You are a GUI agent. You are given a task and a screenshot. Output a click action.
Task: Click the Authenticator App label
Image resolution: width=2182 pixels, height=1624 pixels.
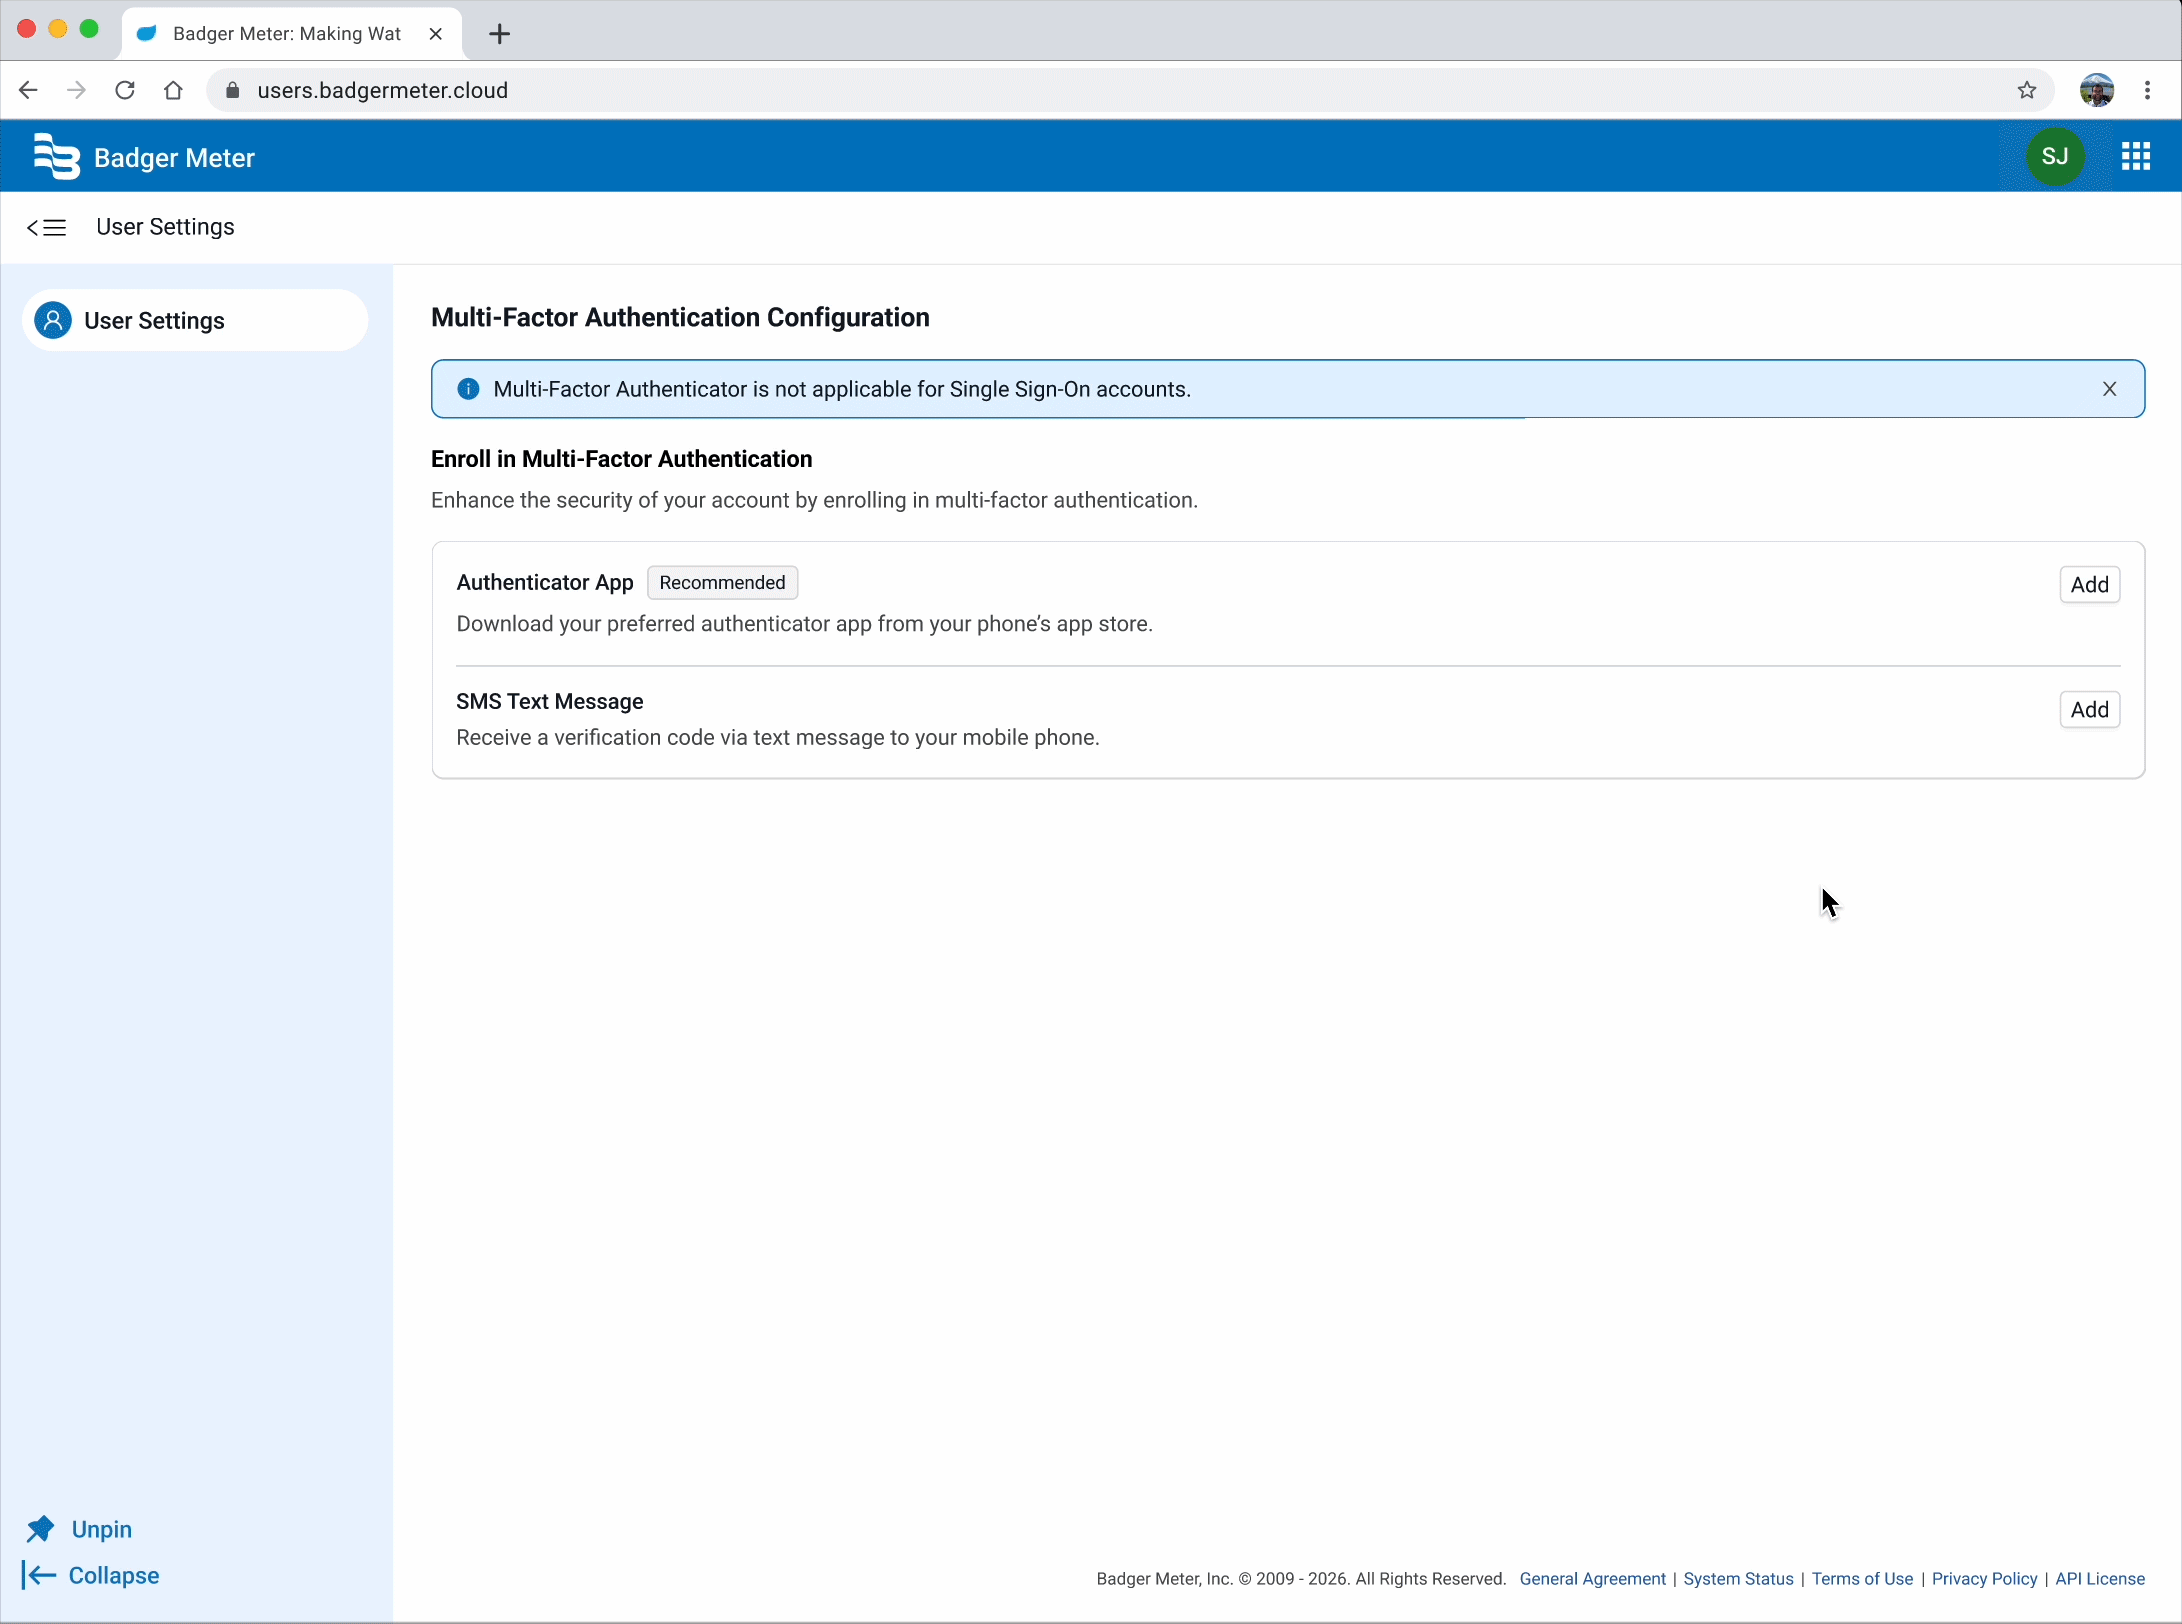545,583
